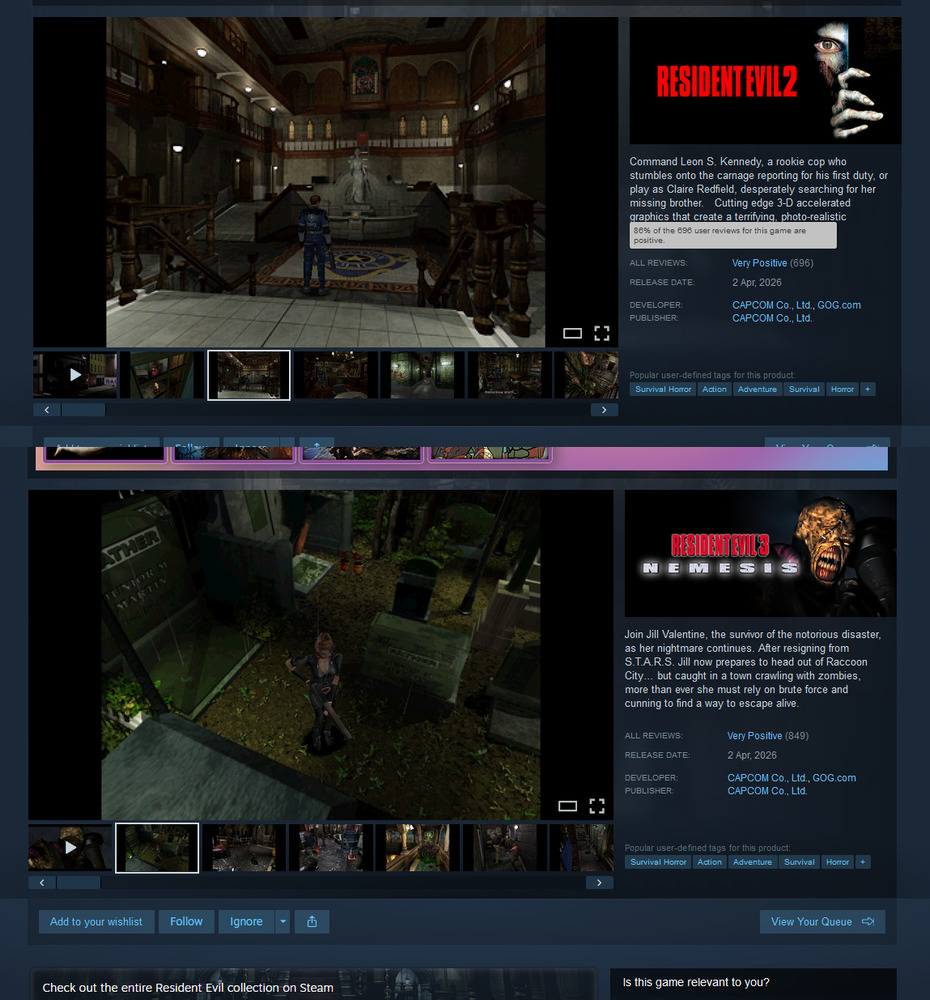Expand the Ignore options dropdown arrow
This screenshot has height=1000, width=930.
(283, 922)
